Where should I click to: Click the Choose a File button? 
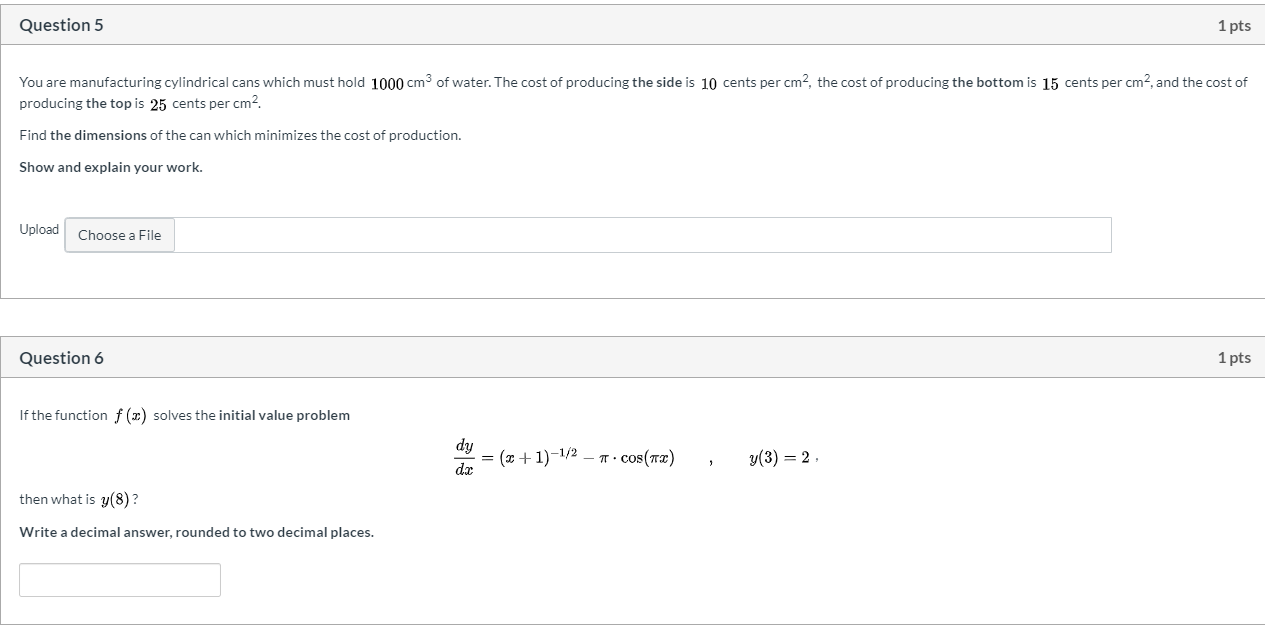[119, 234]
